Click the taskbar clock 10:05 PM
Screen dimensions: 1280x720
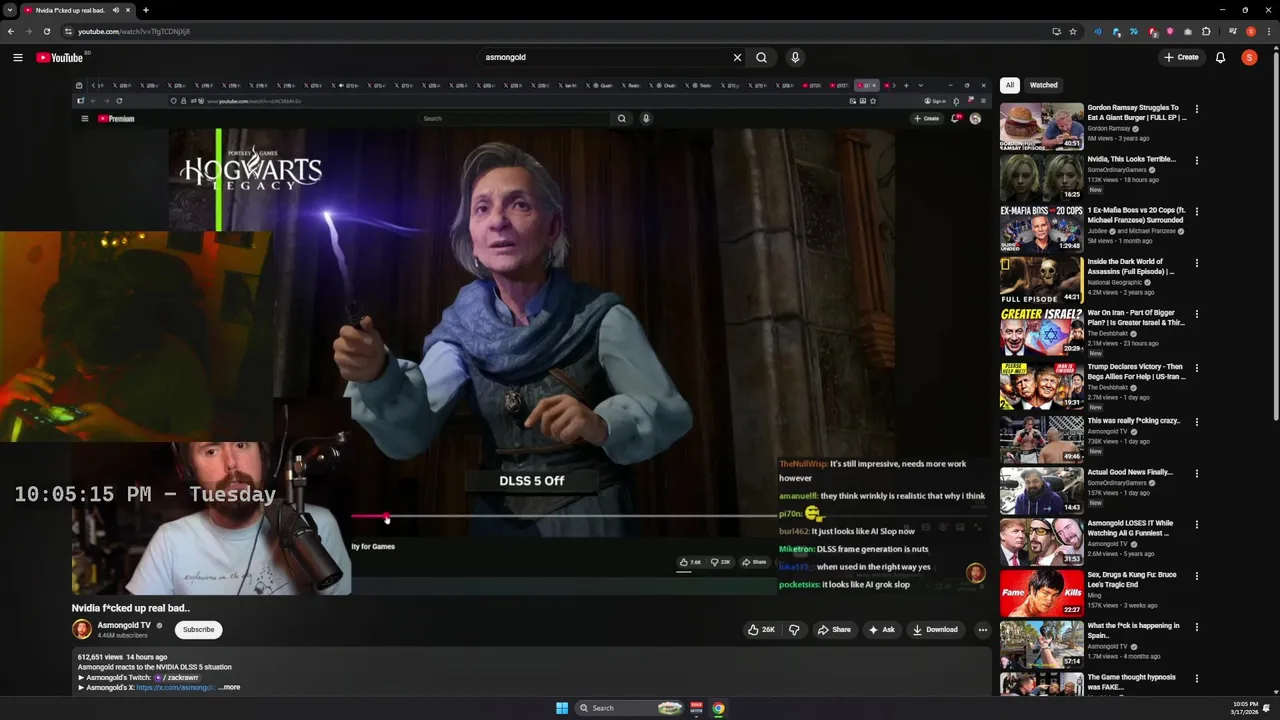tap(1245, 708)
